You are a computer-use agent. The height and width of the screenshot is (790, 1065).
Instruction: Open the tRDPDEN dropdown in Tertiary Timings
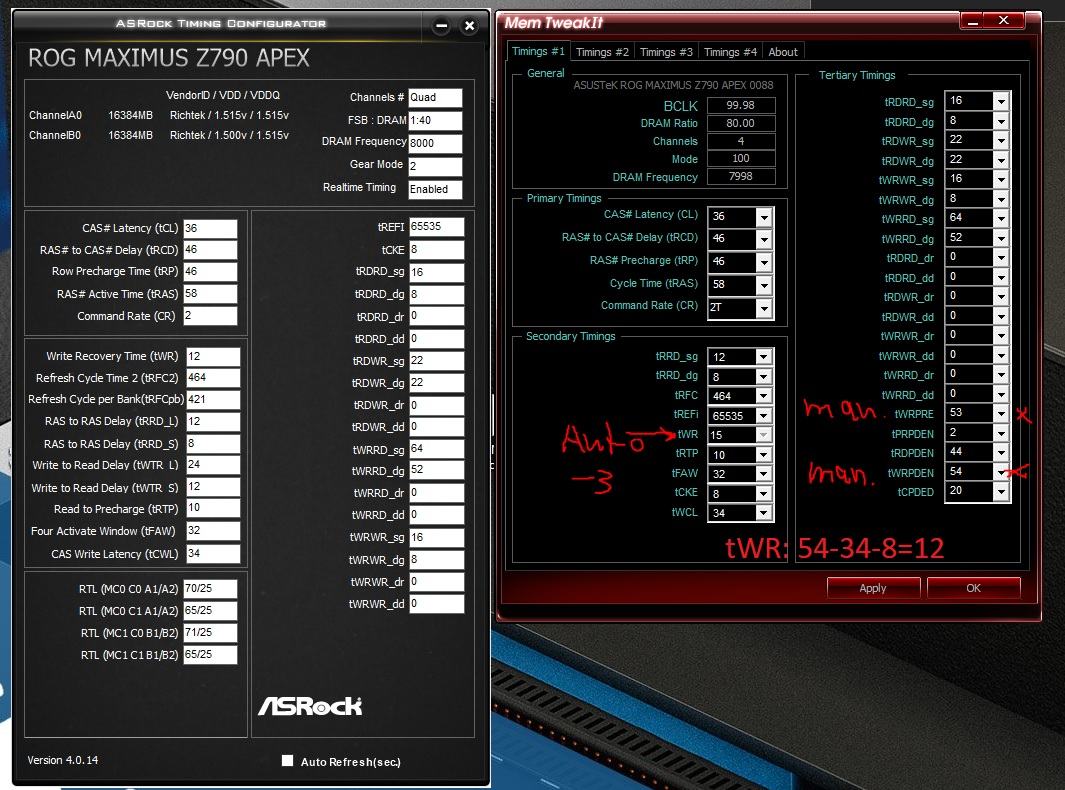point(1001,452)
